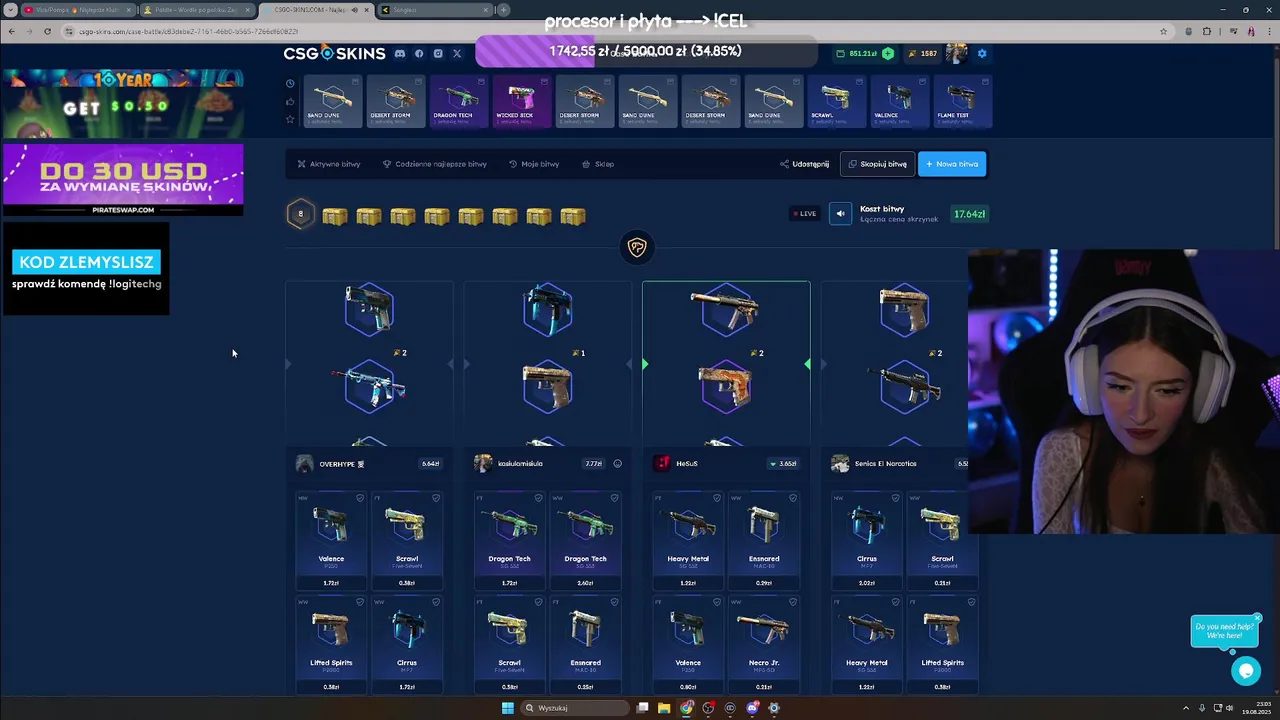This screenshot has width=1280, height=720.
Task: Click the Windows taskbar search box
Action: [x=574, y=708]
